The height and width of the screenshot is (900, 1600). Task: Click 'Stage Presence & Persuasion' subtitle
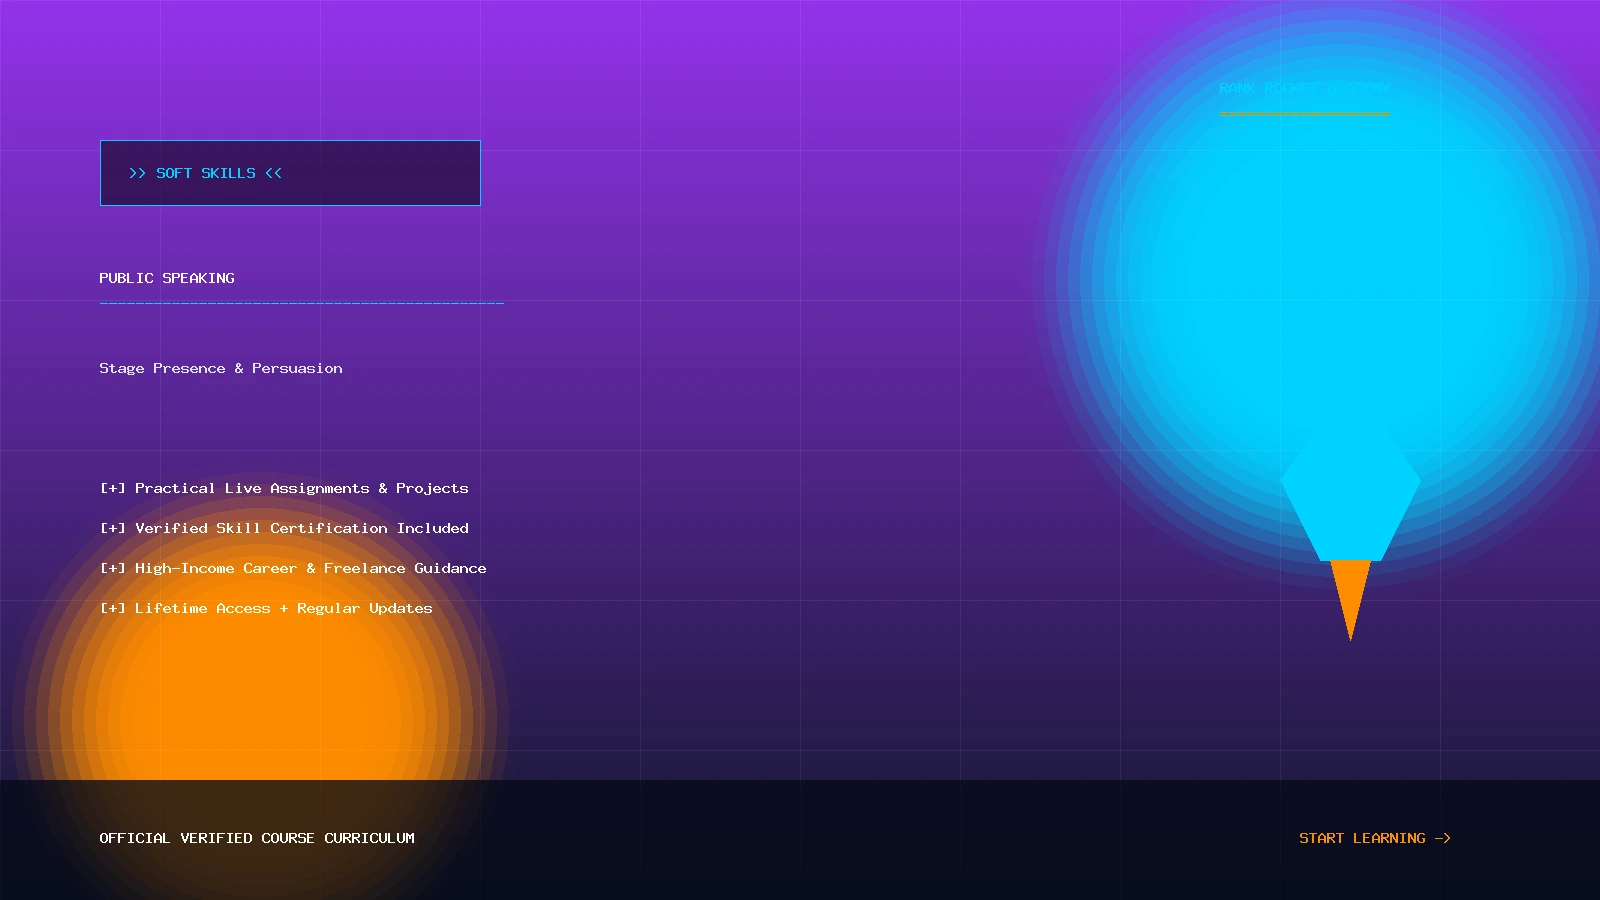[x=221, y=368]
